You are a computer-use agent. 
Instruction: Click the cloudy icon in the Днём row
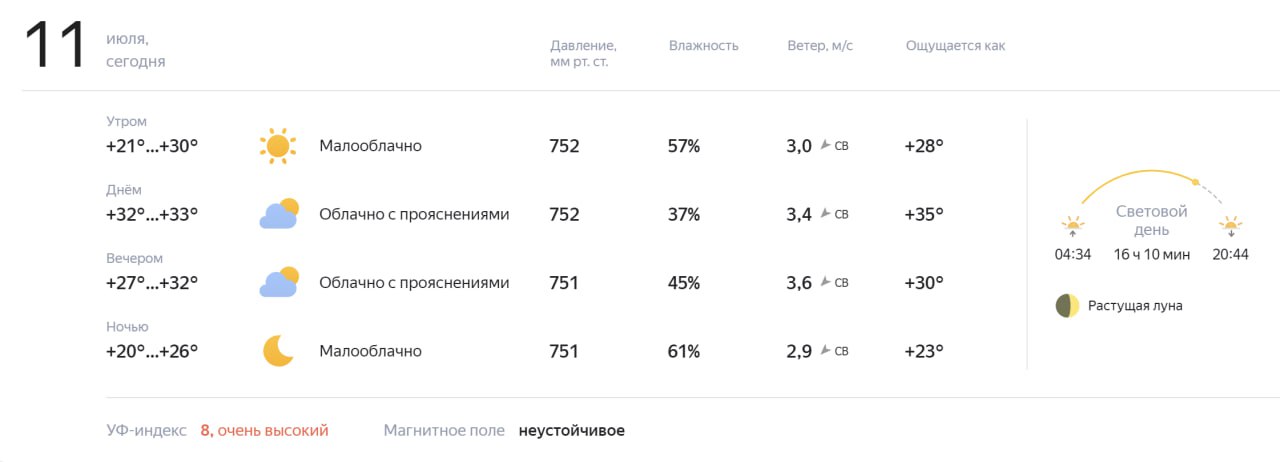click(278, 214)
